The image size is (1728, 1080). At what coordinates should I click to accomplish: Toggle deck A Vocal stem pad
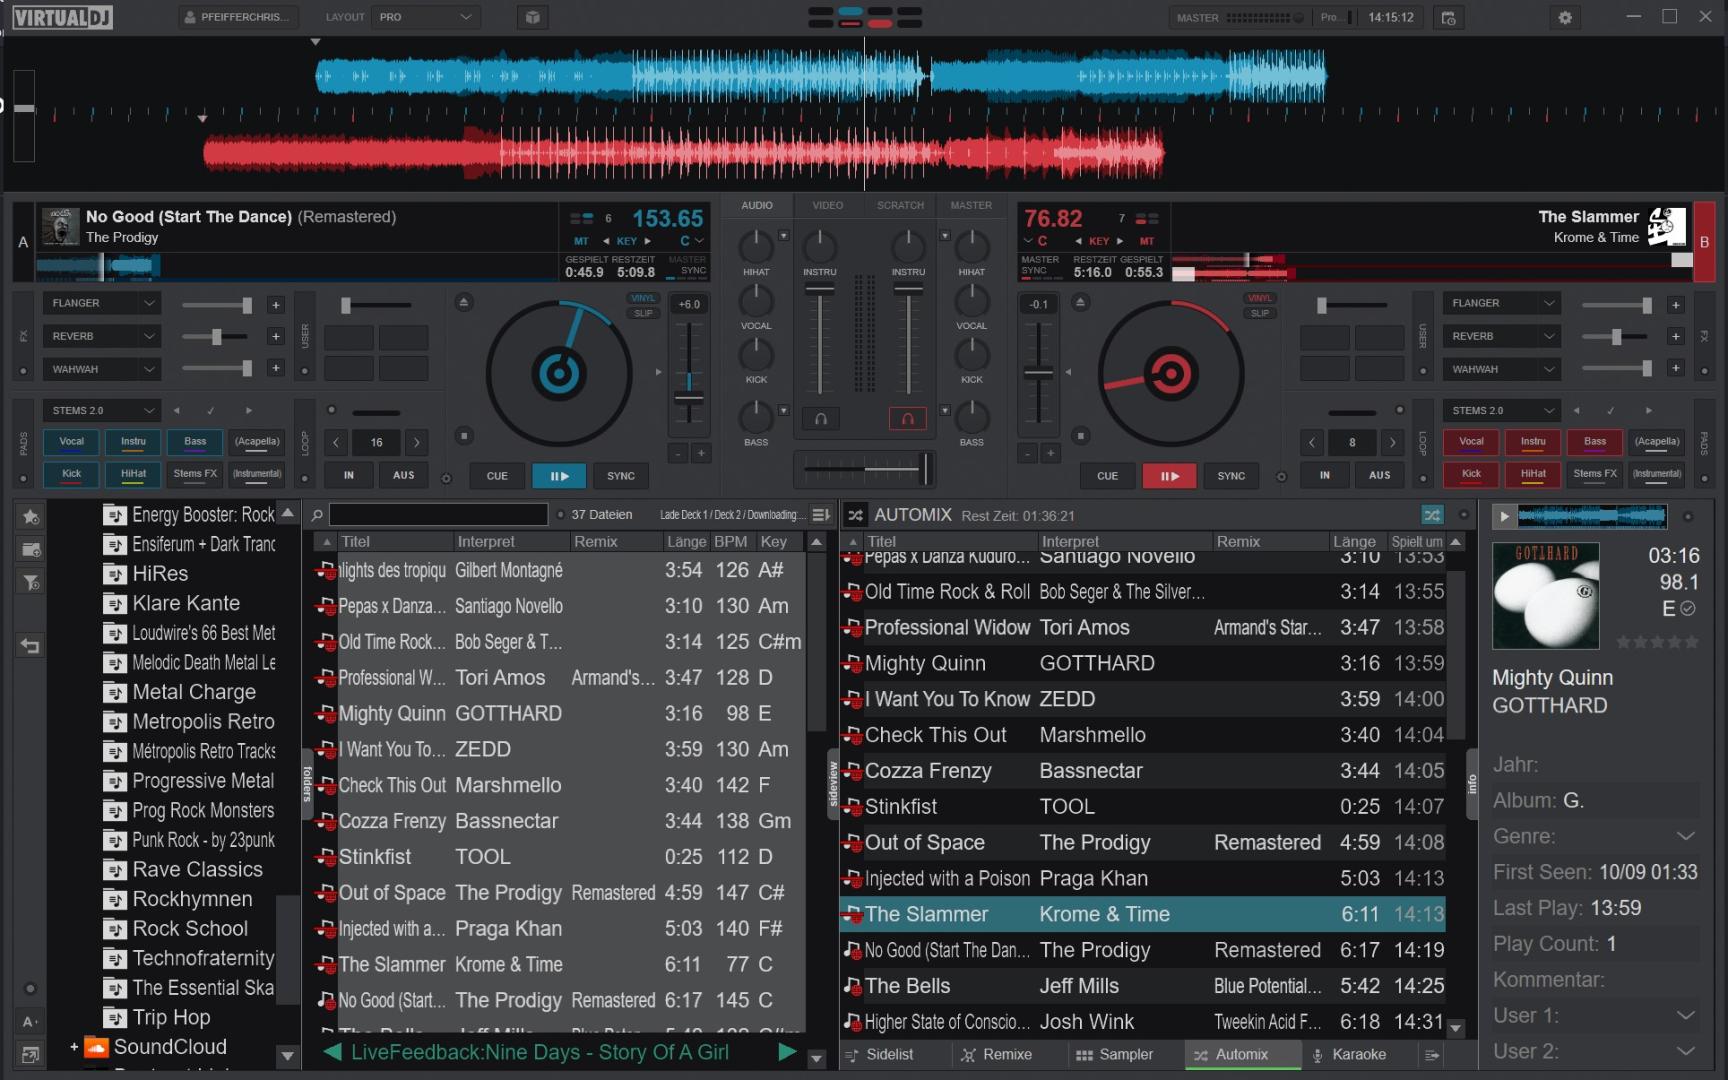[x=71, y=442]
